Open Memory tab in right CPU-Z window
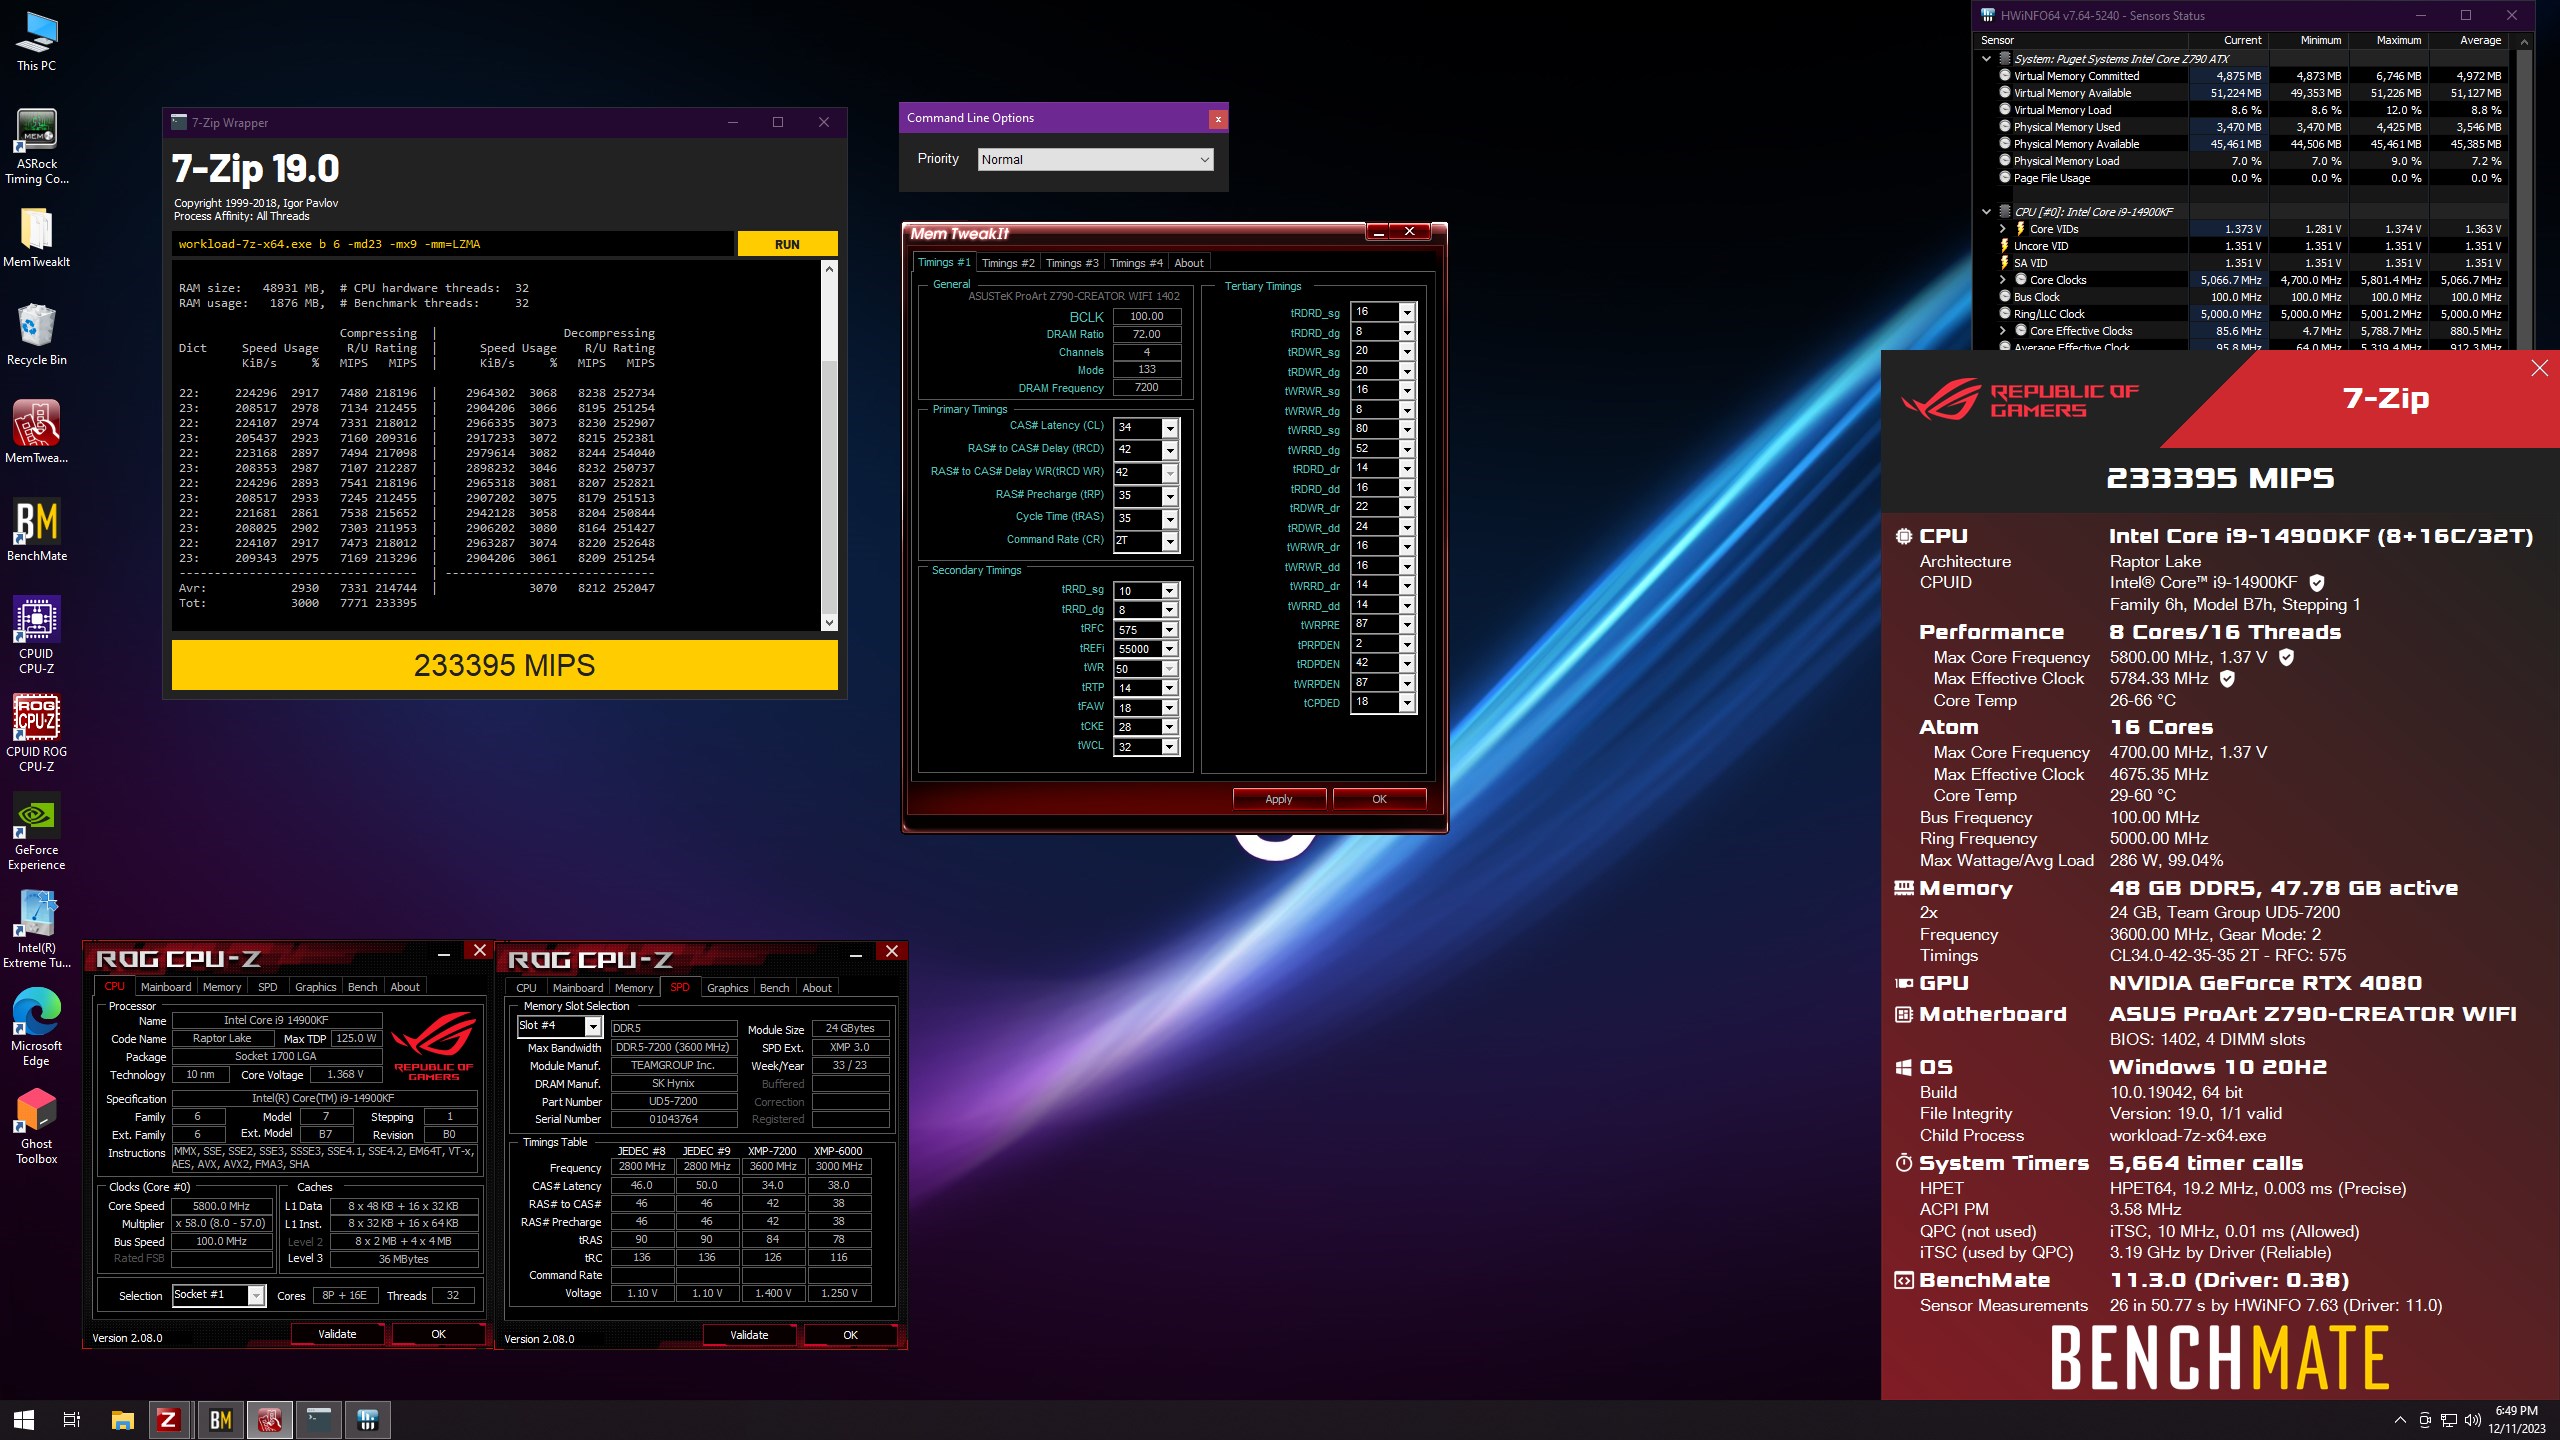This screenshot has width=2560, height=1440. pos(634,988)
